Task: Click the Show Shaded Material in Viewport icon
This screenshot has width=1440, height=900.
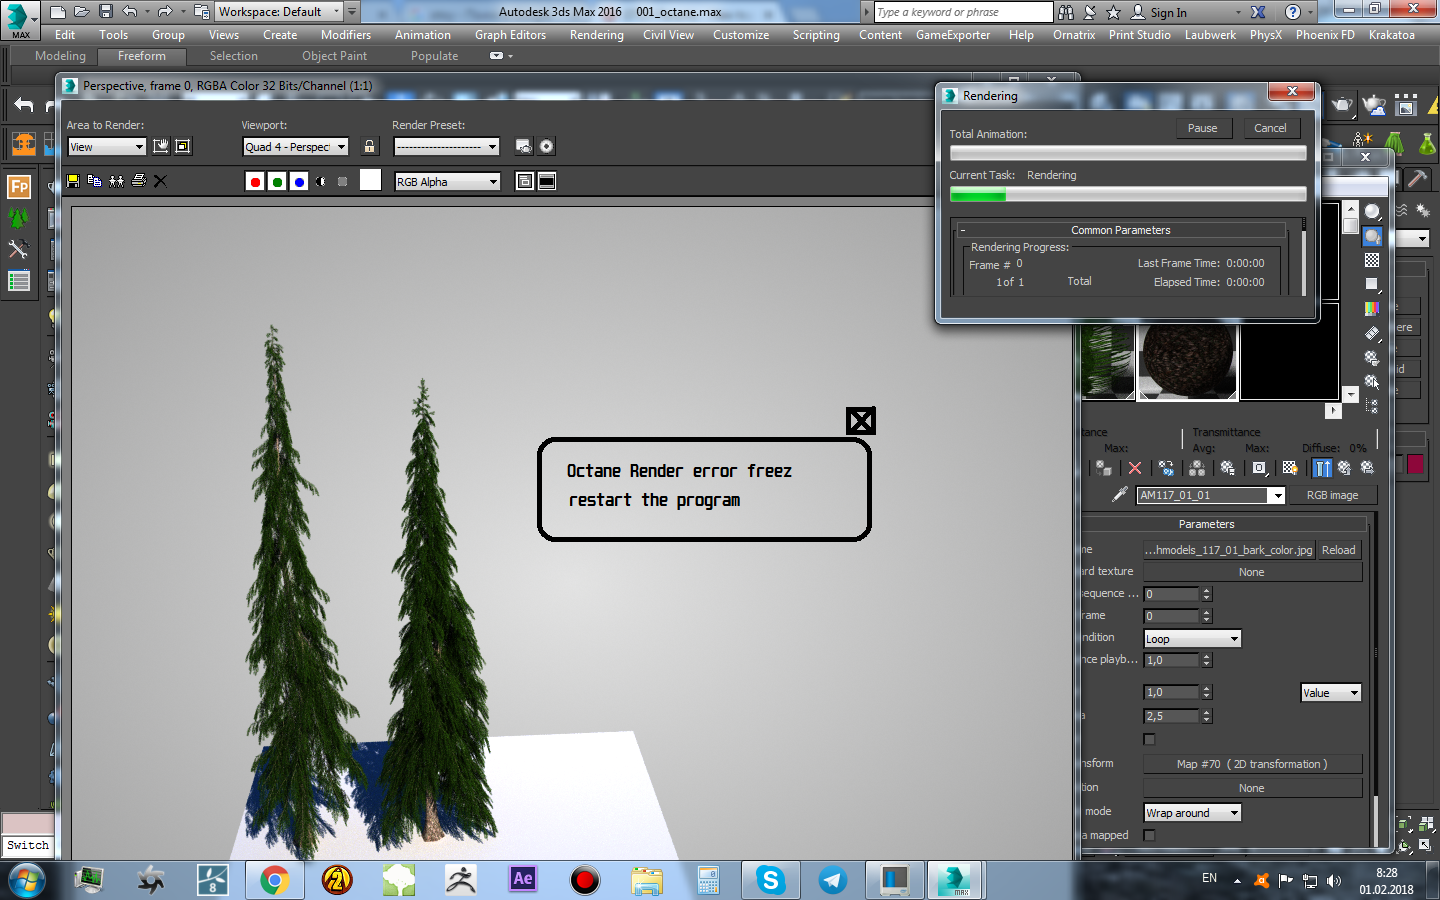Action: click(x=1290, y=468)
